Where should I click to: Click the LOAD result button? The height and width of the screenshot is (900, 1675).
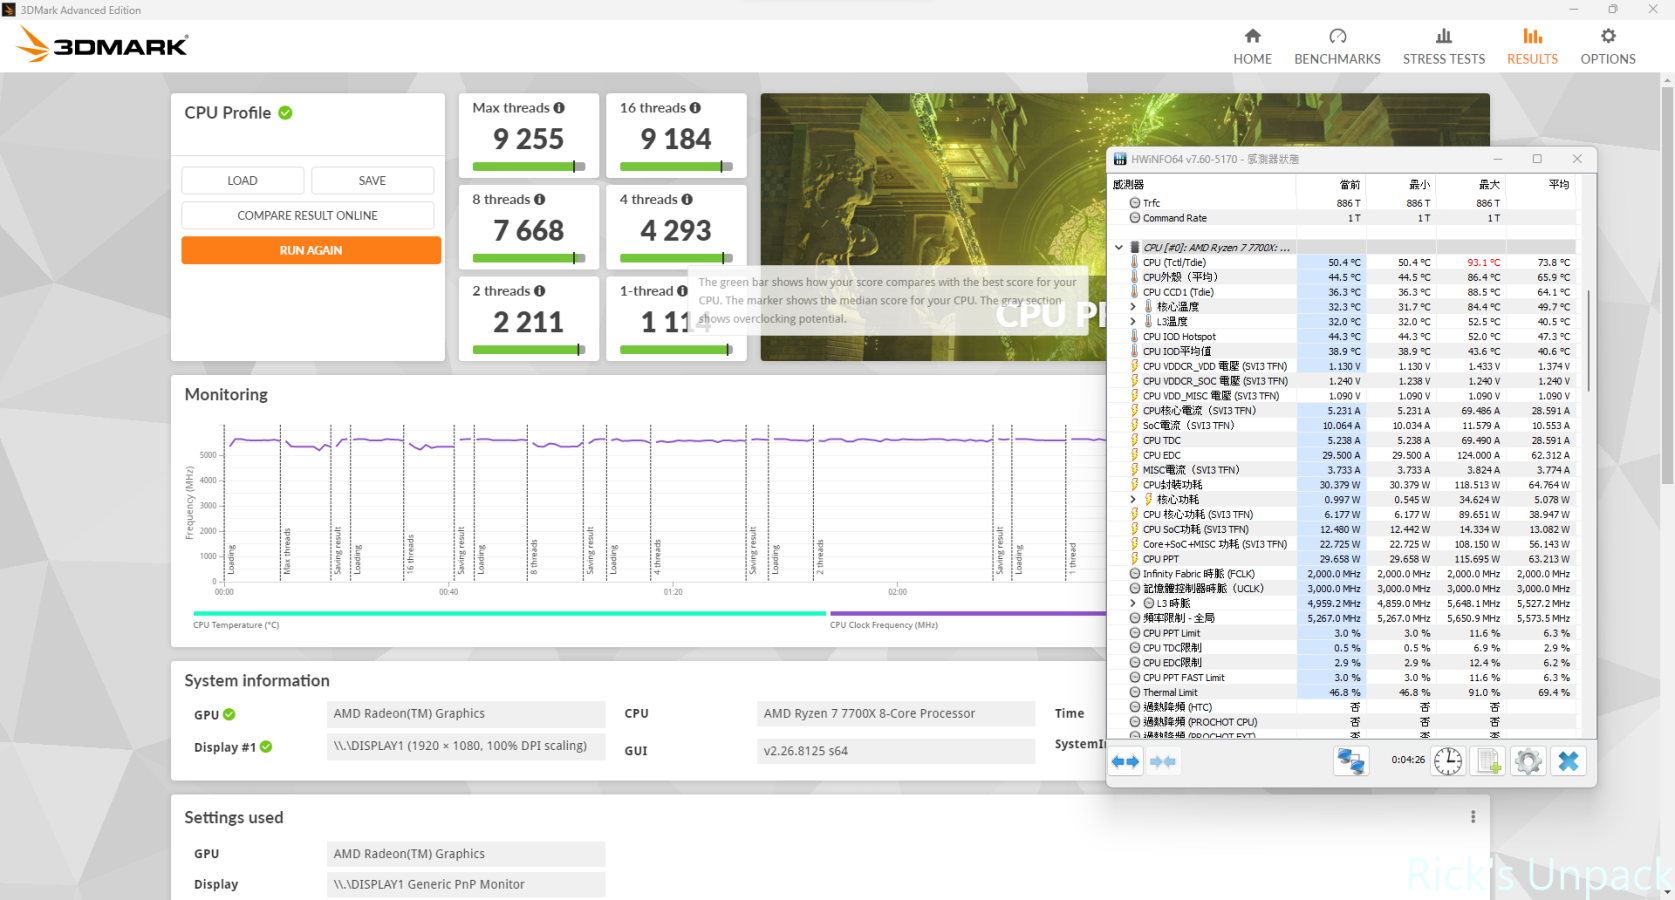tap(243, 181)
